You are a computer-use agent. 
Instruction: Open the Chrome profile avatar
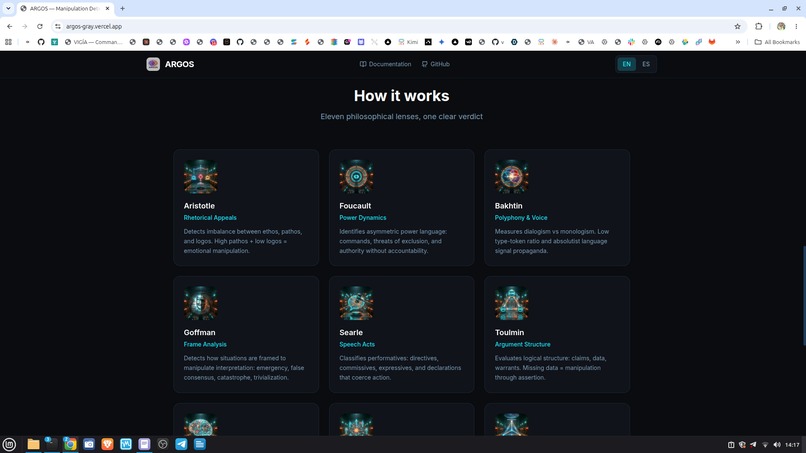coord(781,26)
